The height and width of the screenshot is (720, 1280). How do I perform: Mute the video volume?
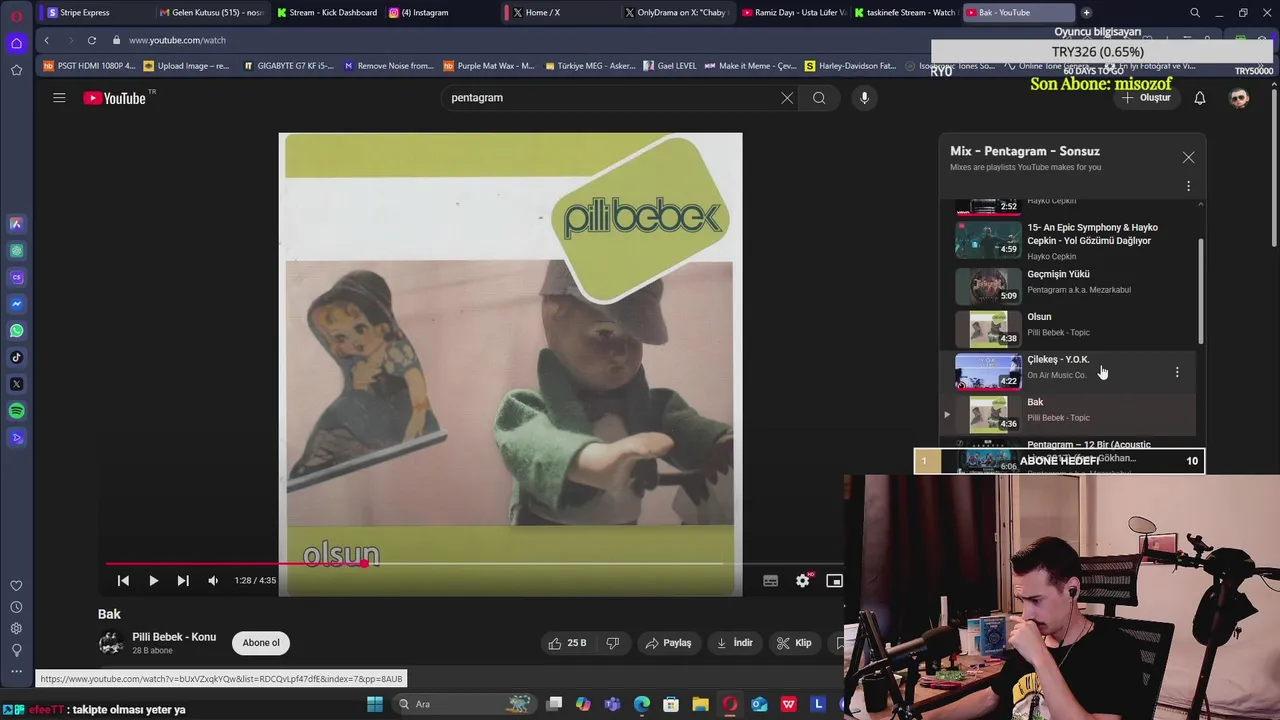213,581
